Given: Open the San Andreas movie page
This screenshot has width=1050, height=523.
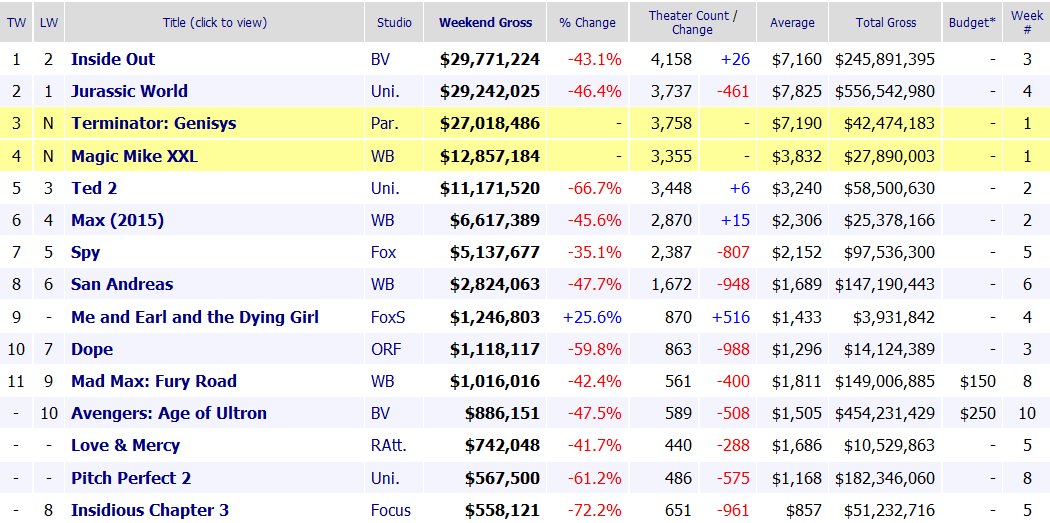Looking at the screenshot, I should (x=122, y=285).
